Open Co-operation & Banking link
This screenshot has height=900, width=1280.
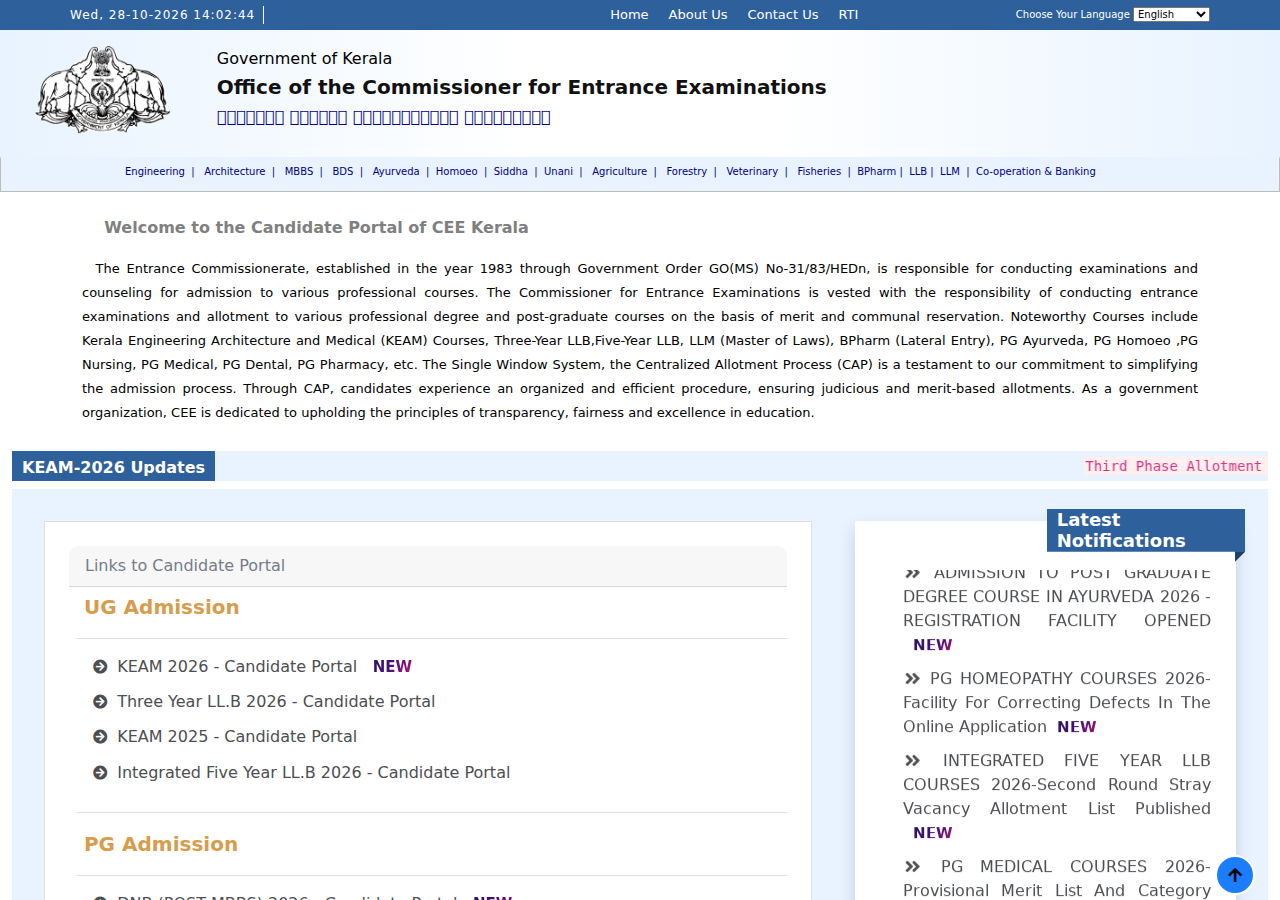click(1036, 172)
